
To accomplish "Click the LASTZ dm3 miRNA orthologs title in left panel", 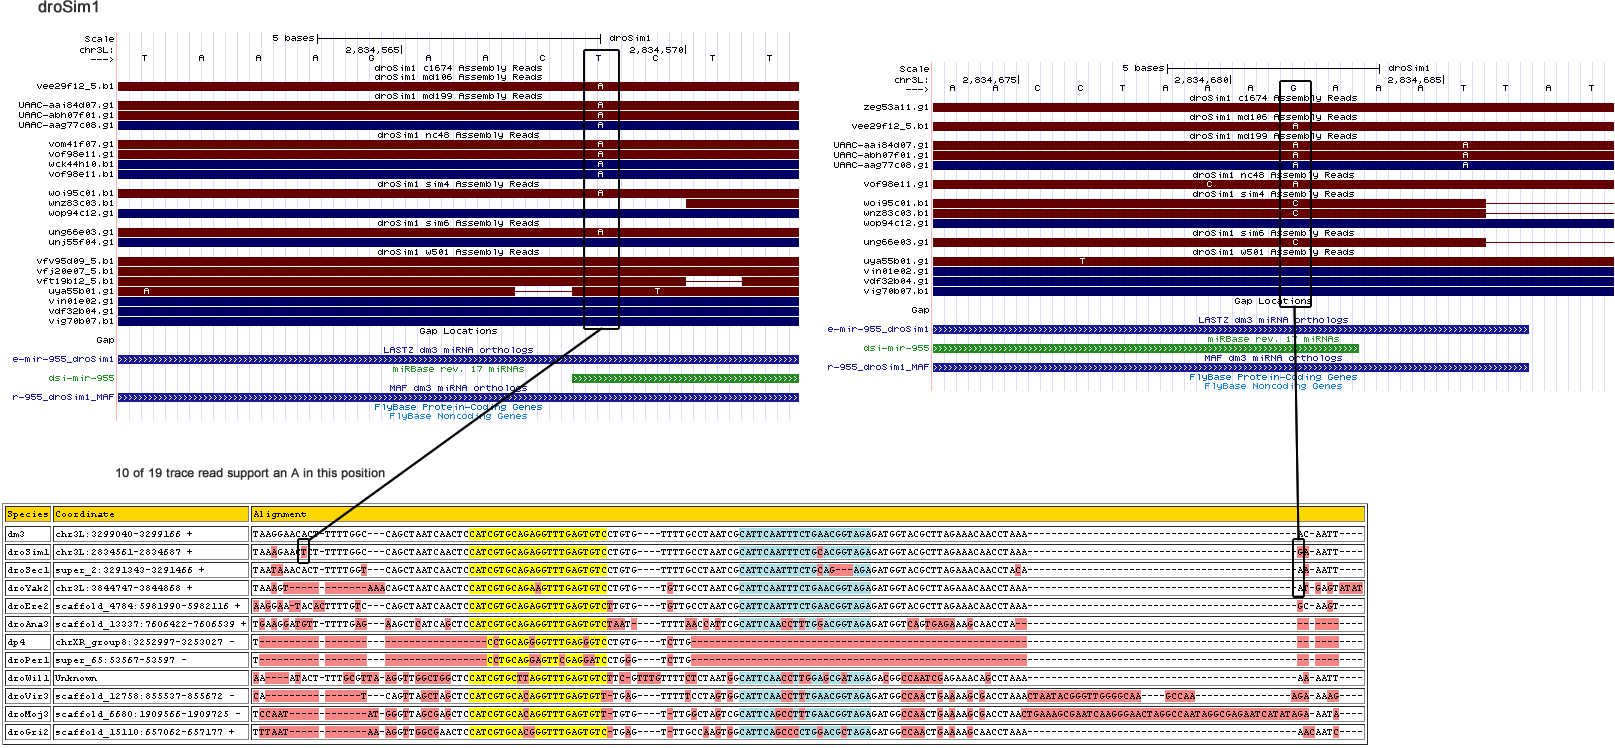I will coord(458,350).
